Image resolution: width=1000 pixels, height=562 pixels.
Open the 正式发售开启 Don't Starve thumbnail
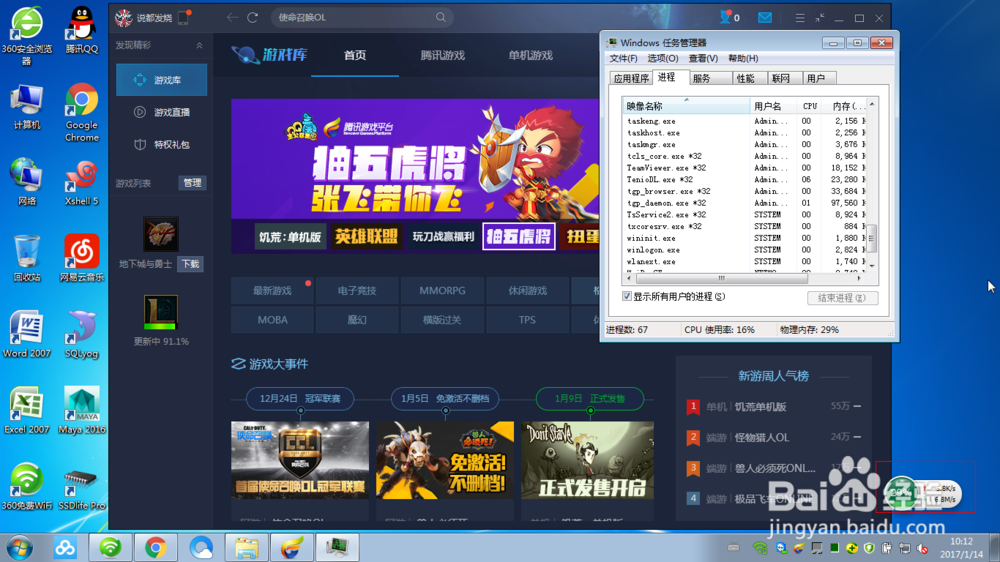587,459
